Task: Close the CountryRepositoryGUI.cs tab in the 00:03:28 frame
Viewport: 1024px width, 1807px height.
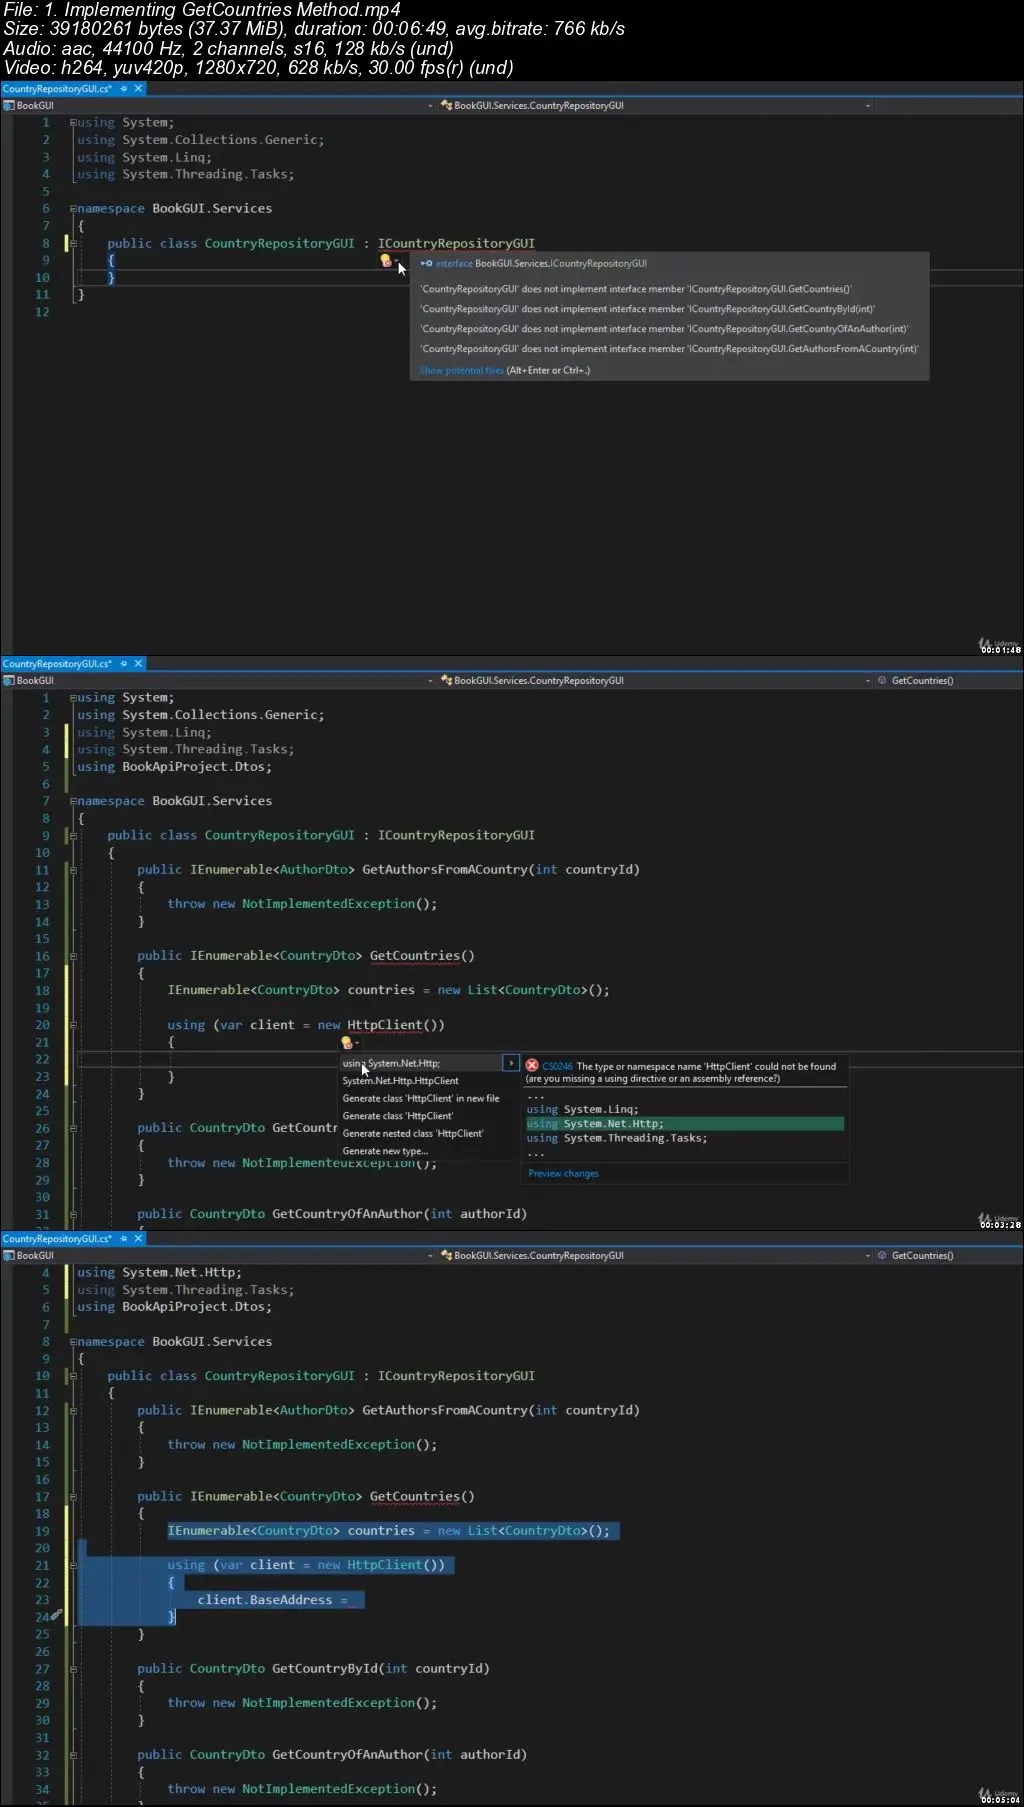Action: (139, 664)
